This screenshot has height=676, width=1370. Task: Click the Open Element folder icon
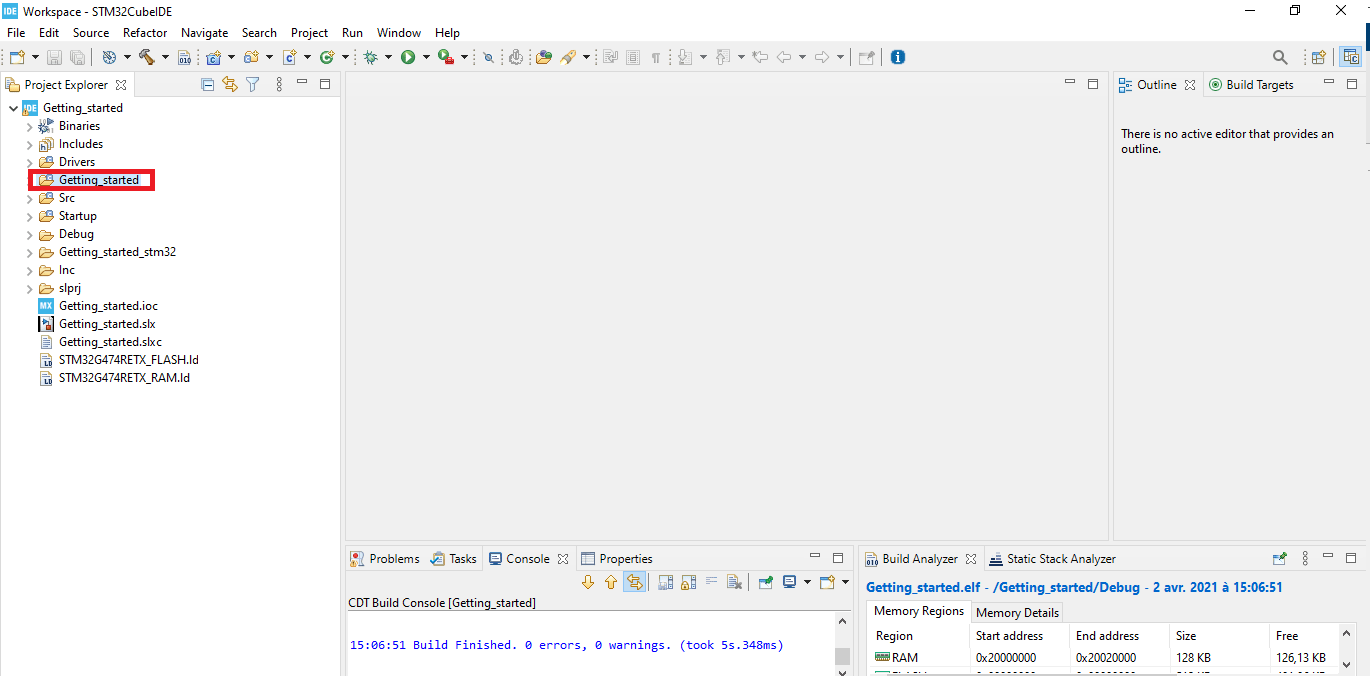(x=543, y=57)
